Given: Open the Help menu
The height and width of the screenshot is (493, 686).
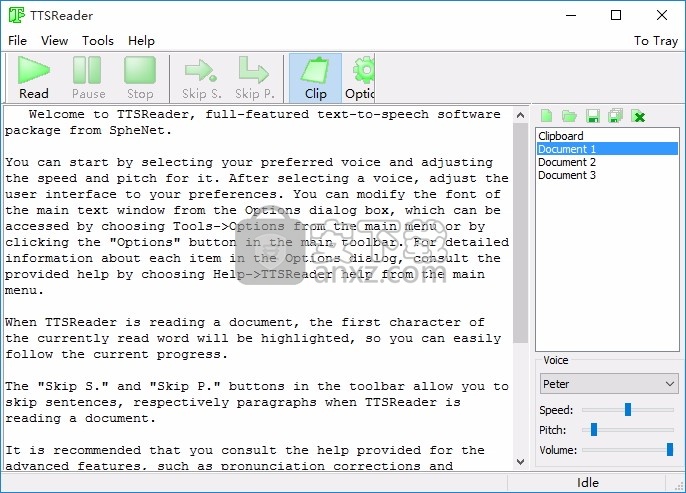Looking at the screenshot, I should point(141,41).
